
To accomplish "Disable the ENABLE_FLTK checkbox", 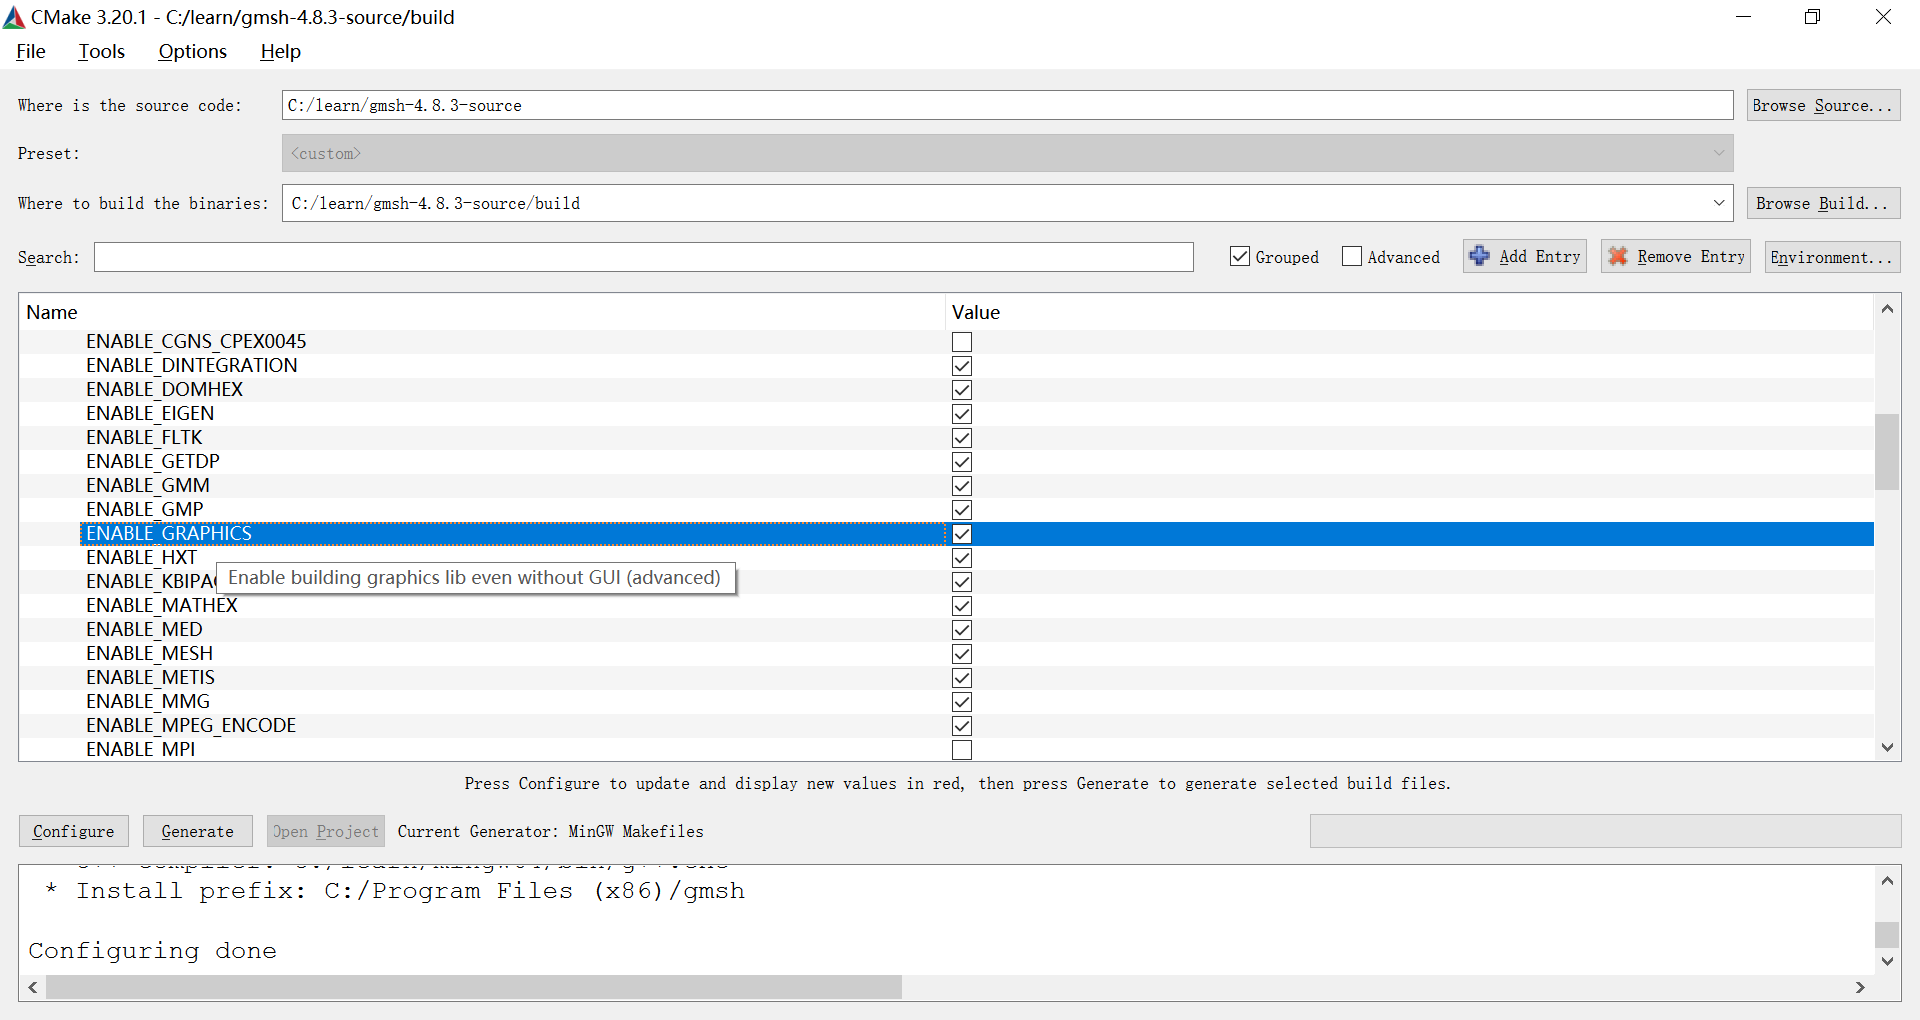I will [x=961, y=437].
